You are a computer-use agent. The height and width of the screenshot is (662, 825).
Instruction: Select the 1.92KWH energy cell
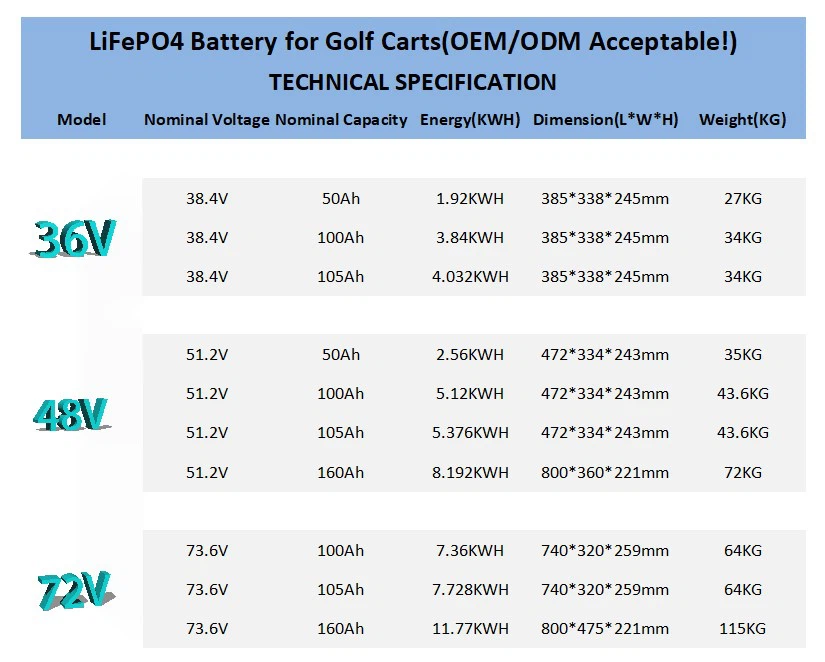(x=470, y=199)
